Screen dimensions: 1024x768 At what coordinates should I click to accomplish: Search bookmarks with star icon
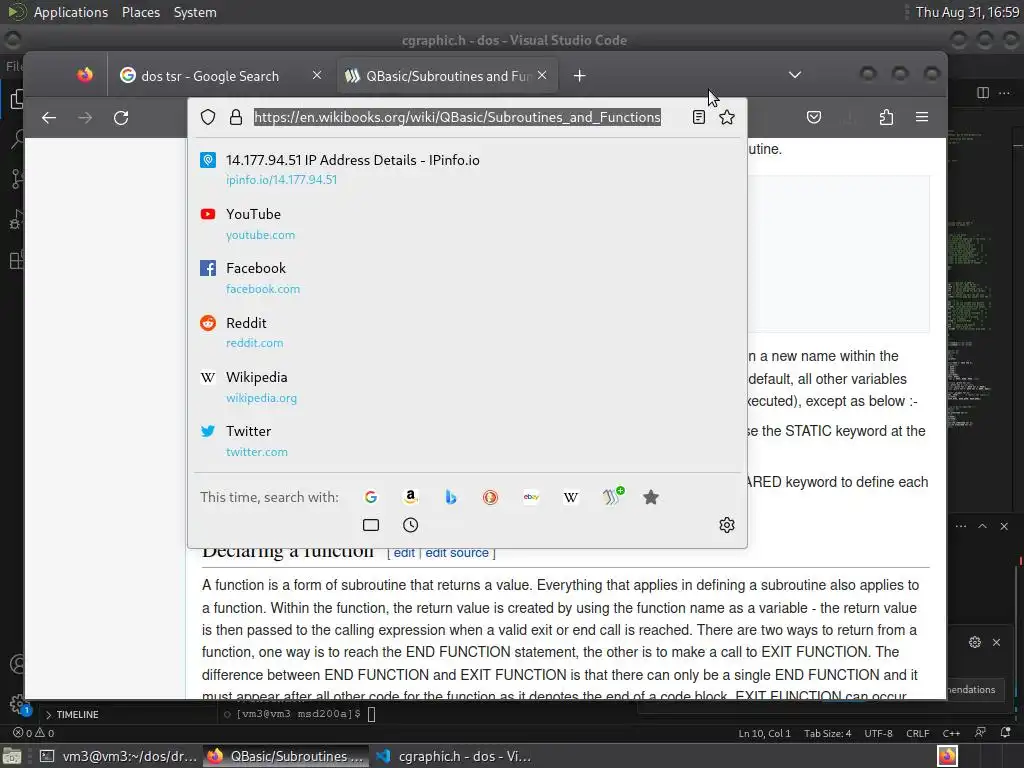tap(650, 497)
